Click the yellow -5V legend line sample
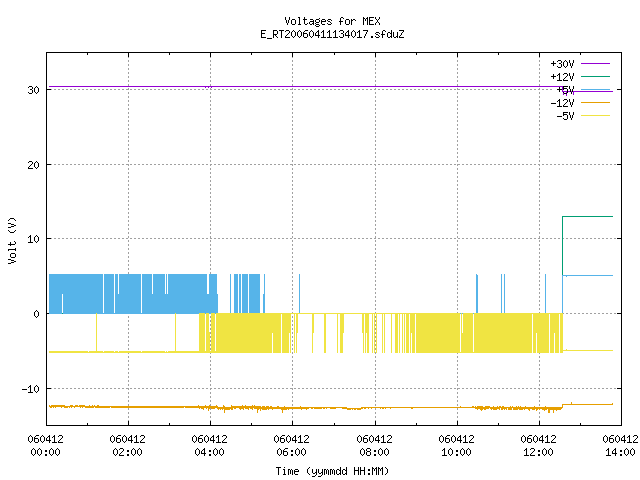 595,116
